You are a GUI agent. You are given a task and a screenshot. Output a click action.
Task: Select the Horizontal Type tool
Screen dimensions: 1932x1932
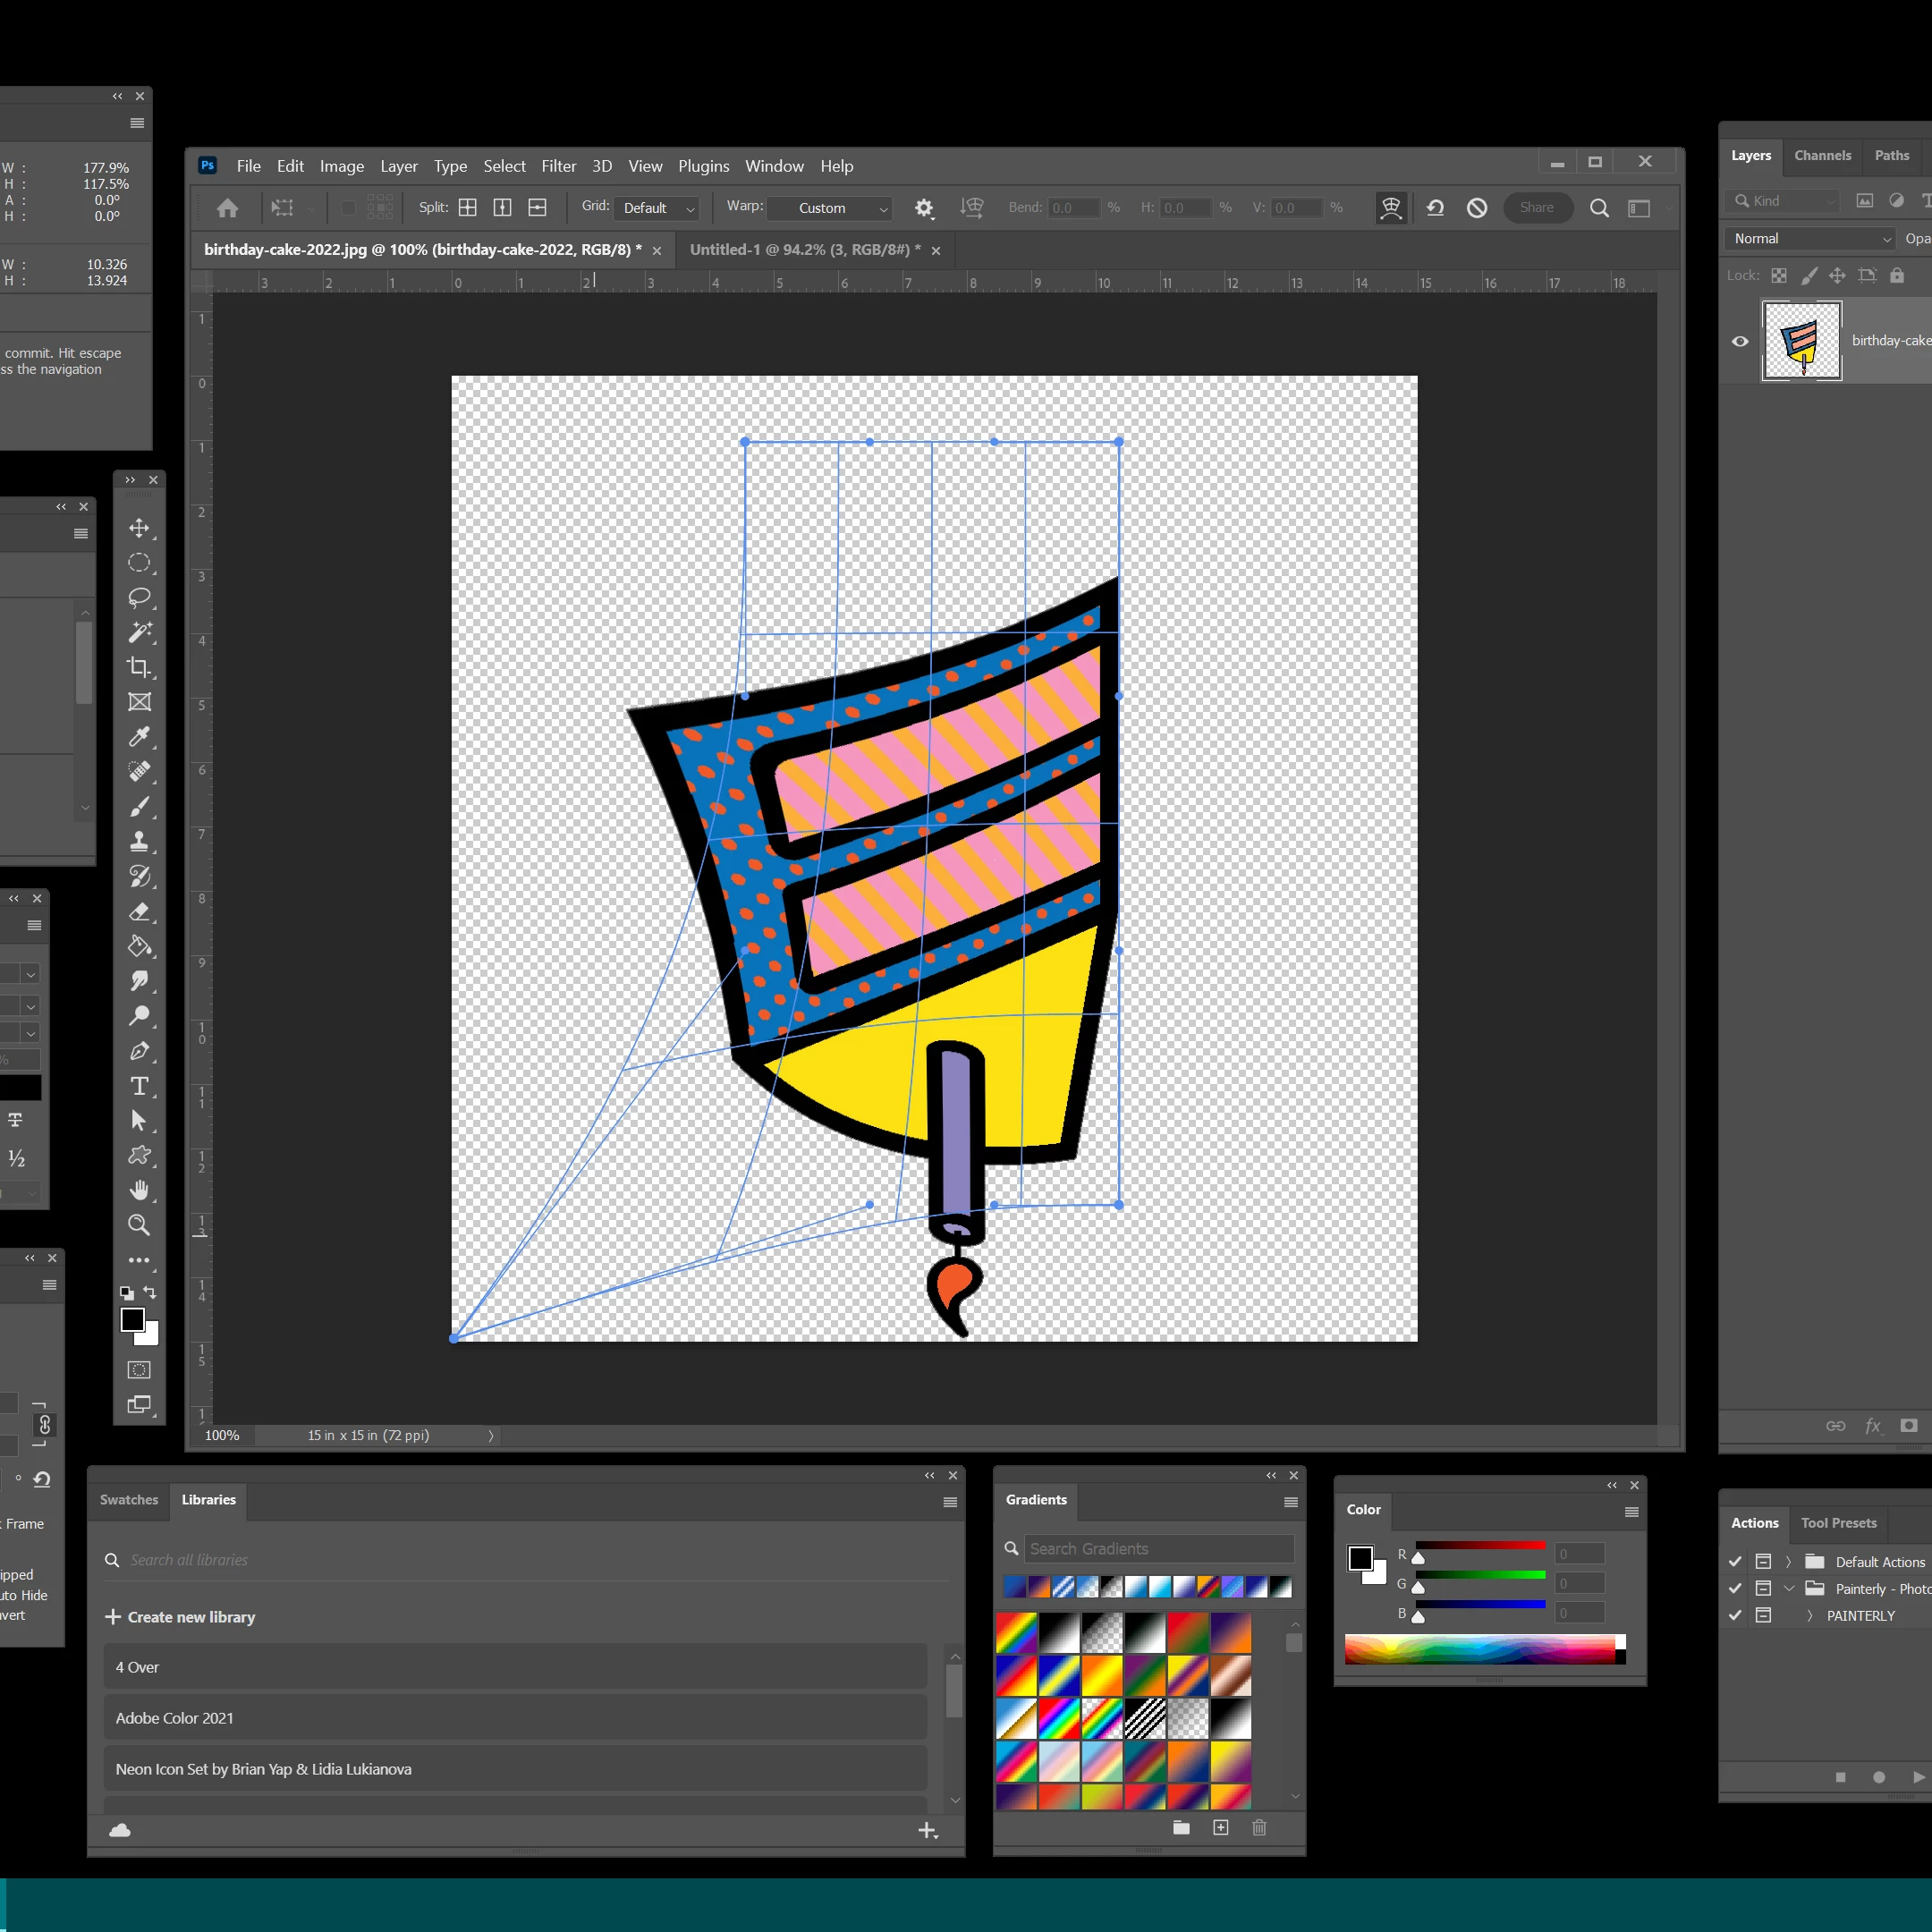139,1086
